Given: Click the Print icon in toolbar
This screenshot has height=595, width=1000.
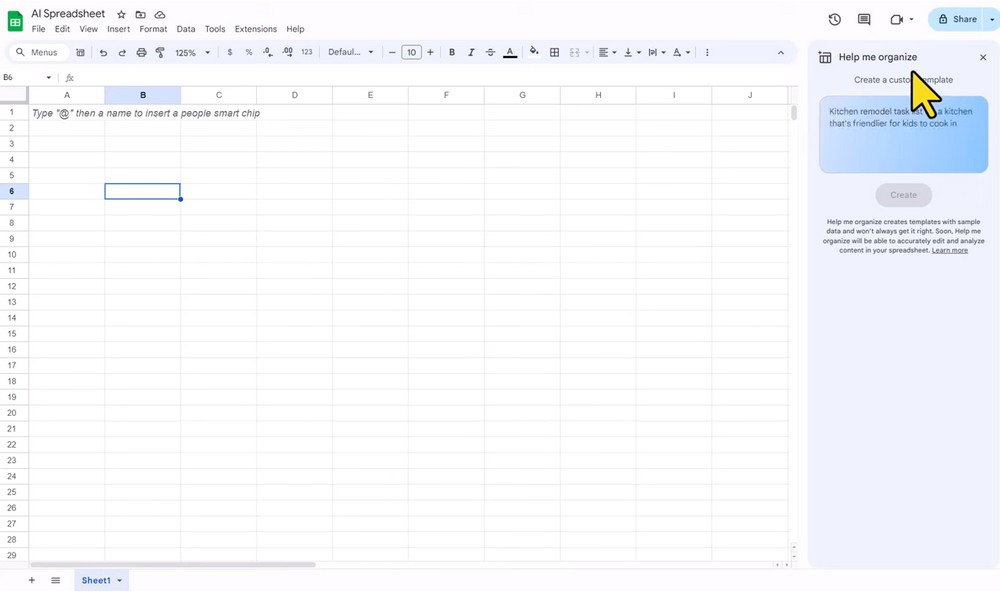Looking at the screenshot, I should point(141,52).
